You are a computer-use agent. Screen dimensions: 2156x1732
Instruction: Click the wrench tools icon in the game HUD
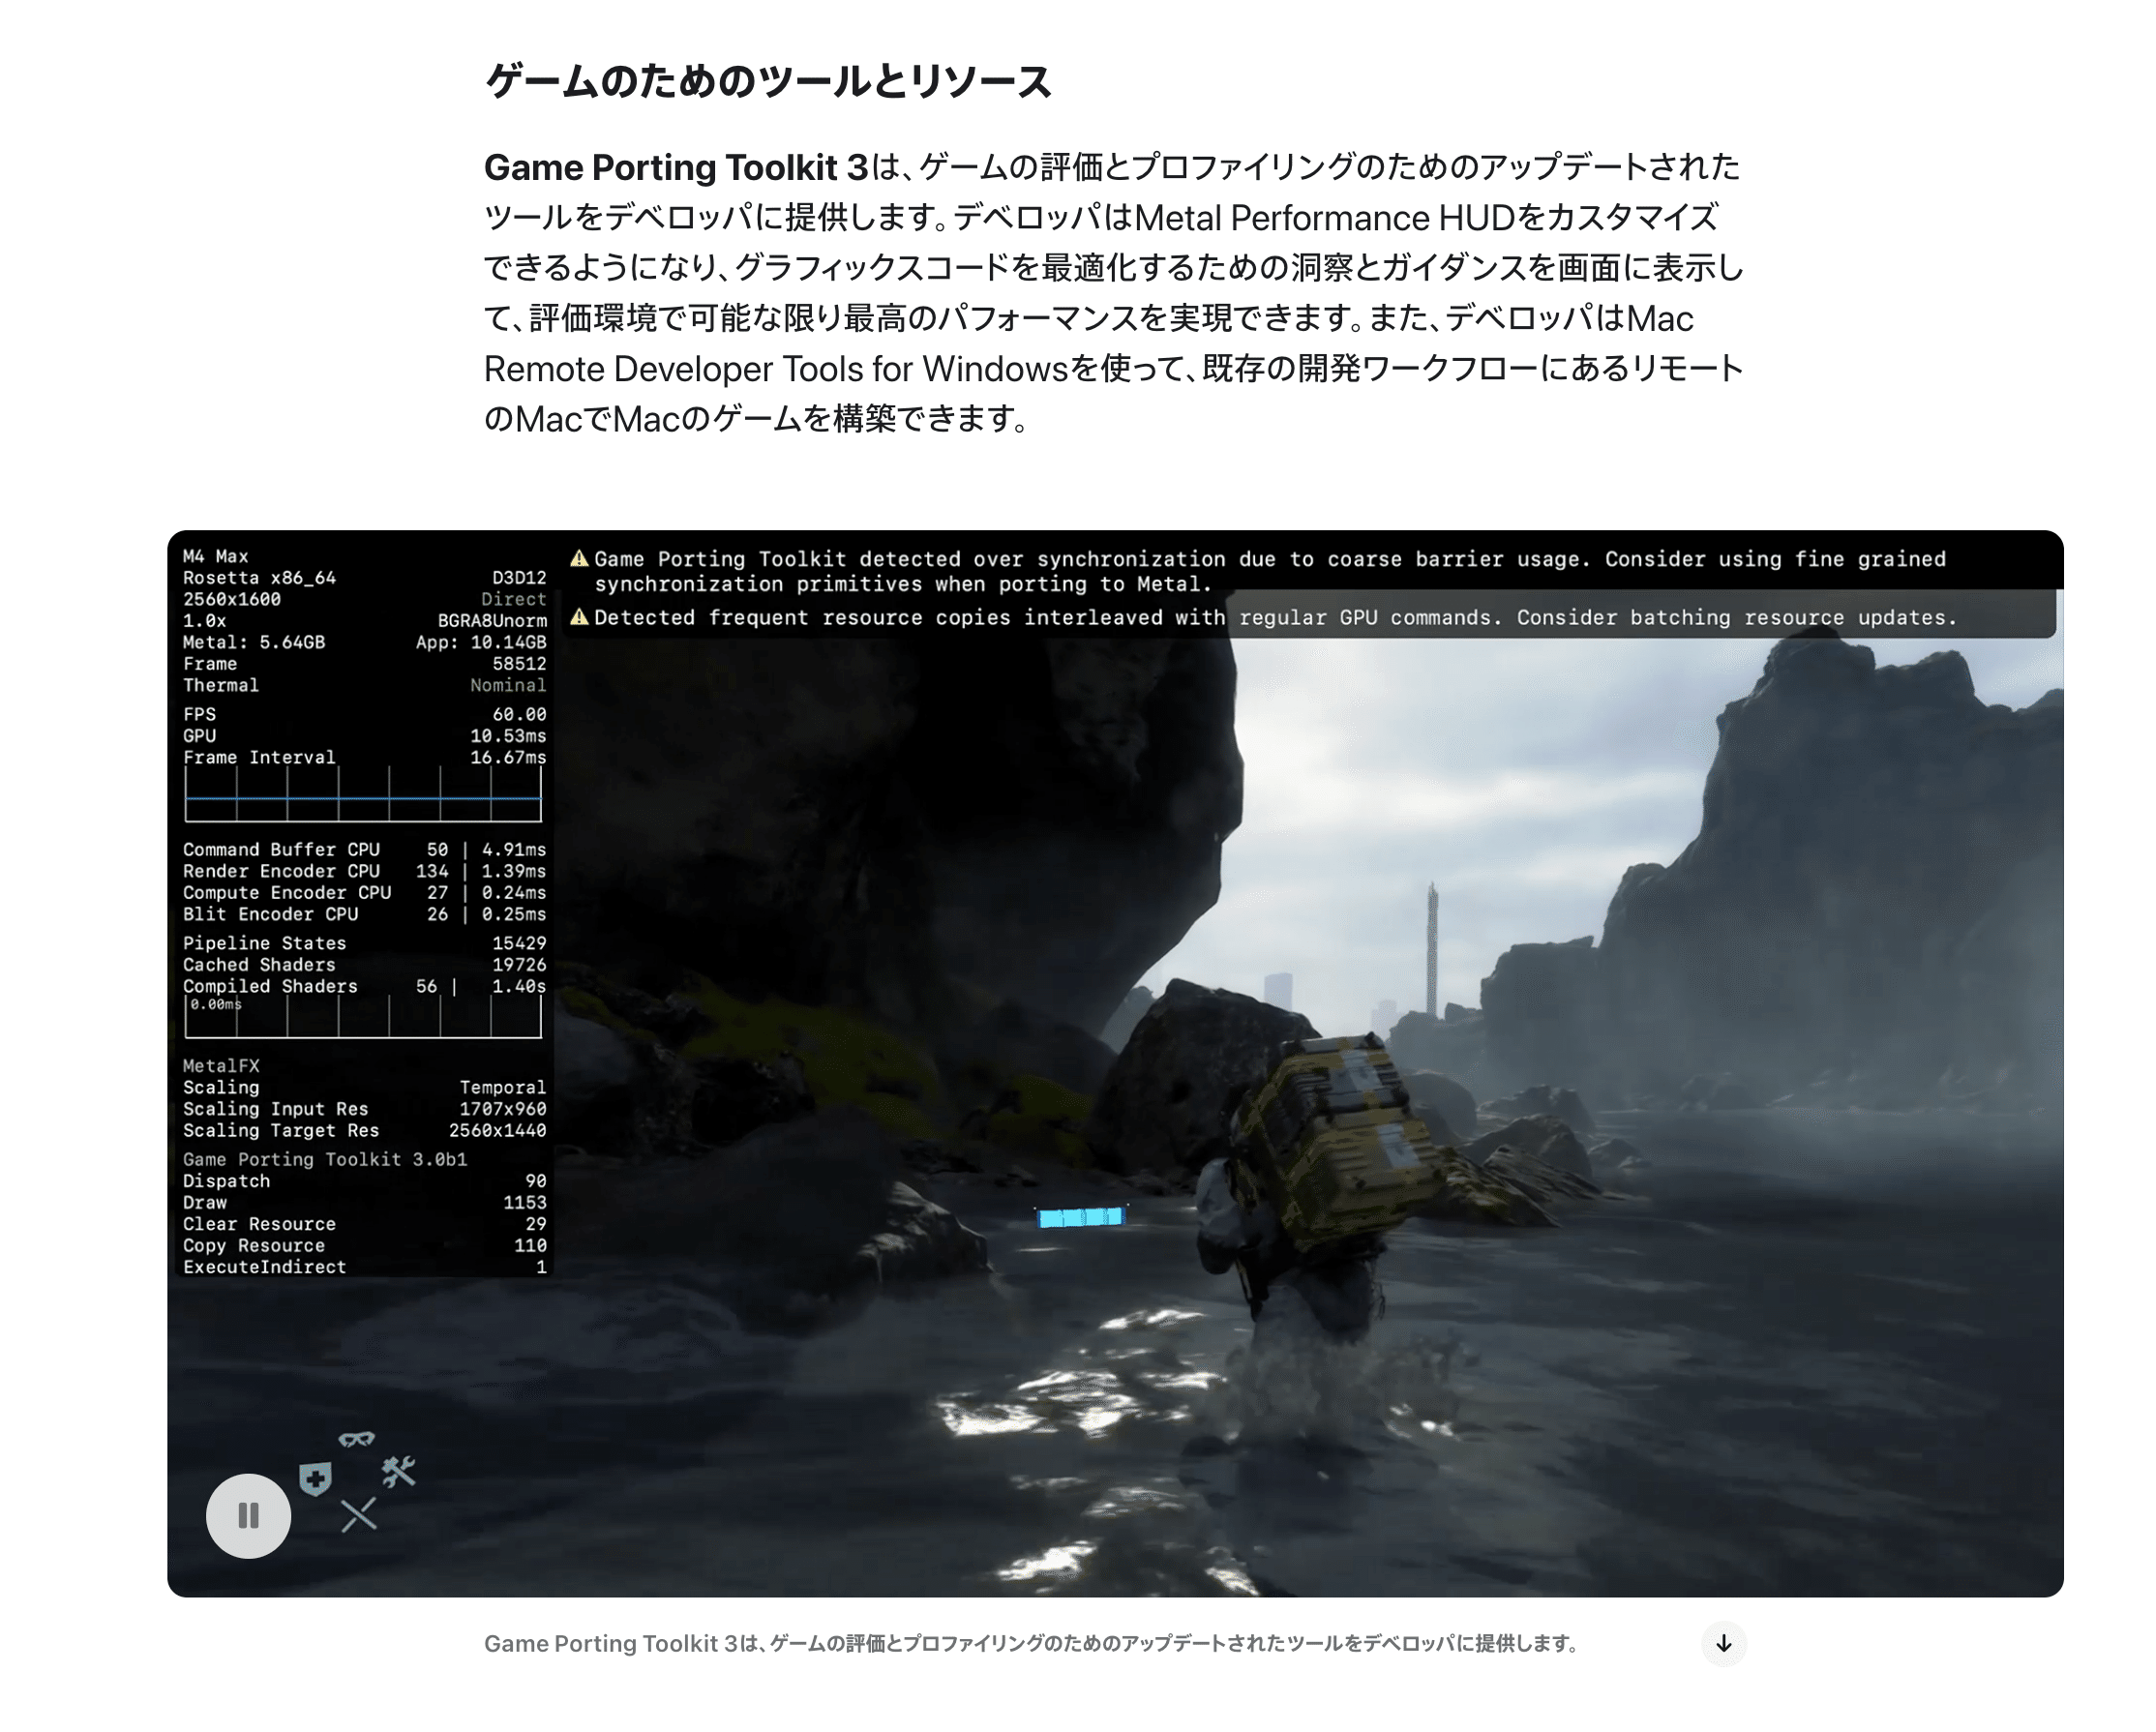398,1470
